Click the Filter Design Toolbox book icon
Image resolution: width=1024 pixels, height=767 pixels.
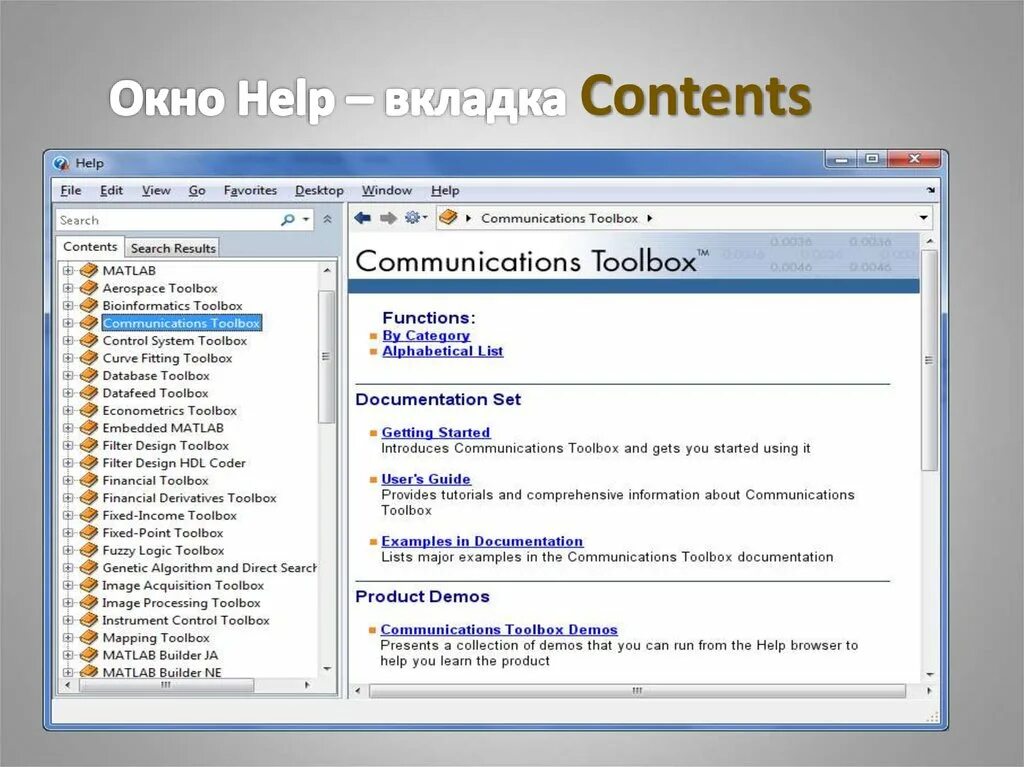[x=88, y=446]
